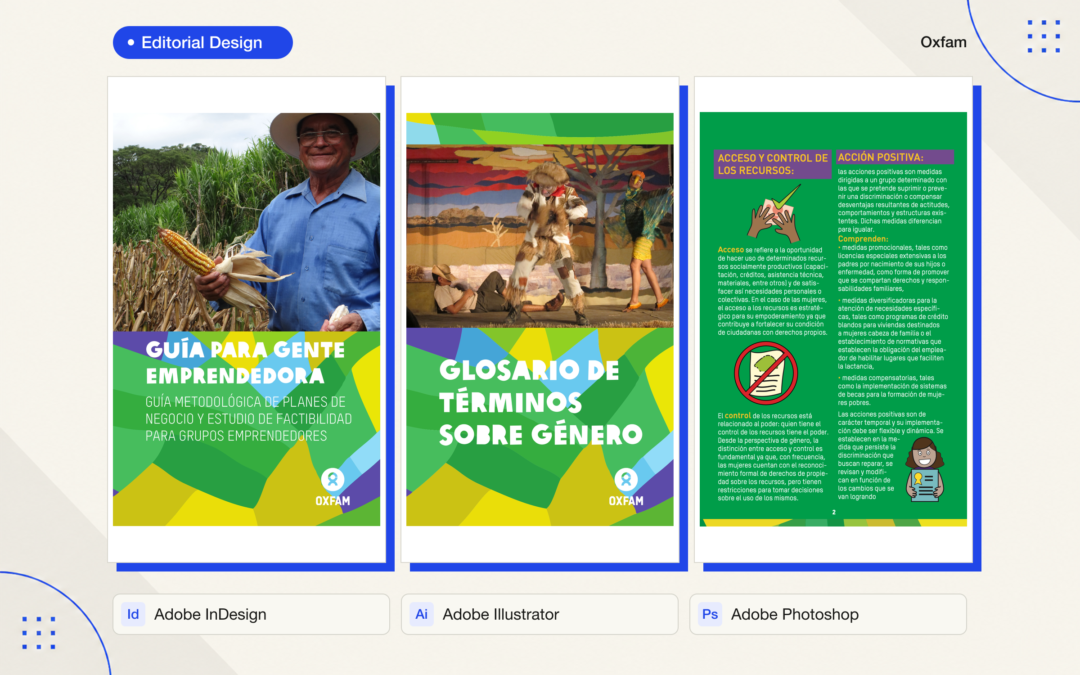Click the theater stage performance photo
The image size is (1080, 675).
(x=540, y=236)
